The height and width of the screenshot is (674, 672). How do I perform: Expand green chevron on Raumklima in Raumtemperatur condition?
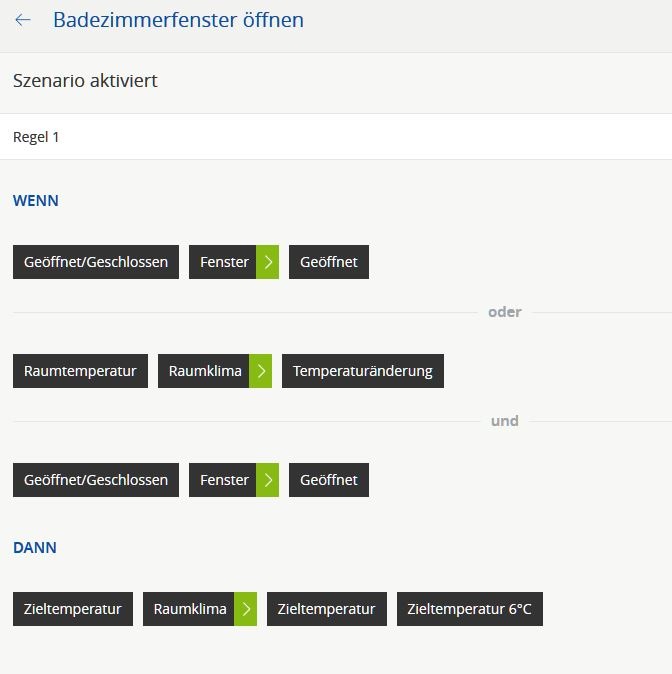(x=261, y=371)
